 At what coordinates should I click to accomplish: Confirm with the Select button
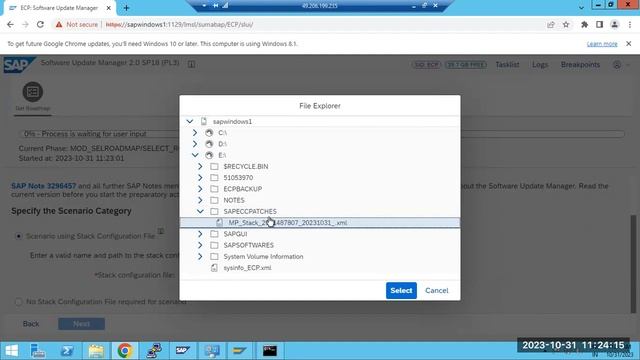[401, 290]
